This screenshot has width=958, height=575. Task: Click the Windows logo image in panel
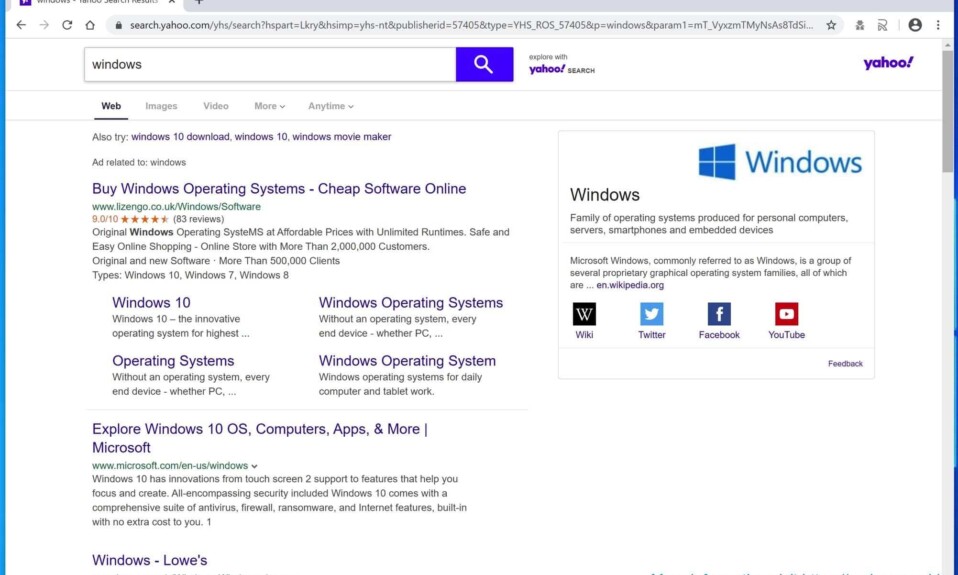[780, 162]
